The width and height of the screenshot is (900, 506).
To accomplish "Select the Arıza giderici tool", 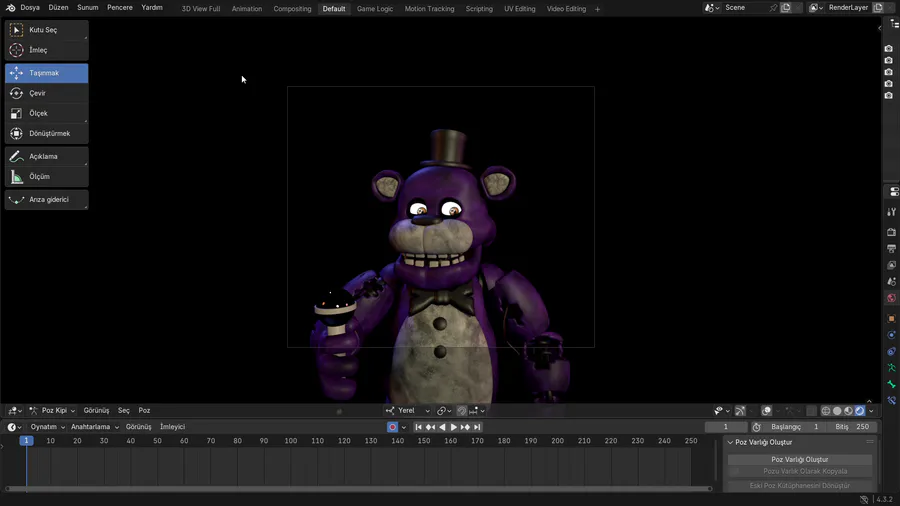I will click(x=46, y=199).
